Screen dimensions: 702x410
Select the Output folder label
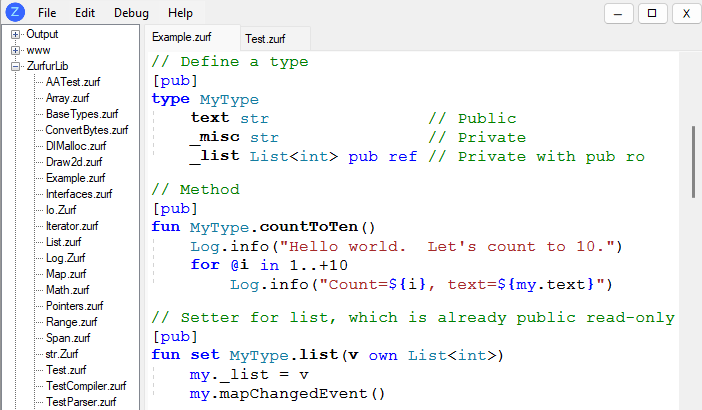(42, 34)
